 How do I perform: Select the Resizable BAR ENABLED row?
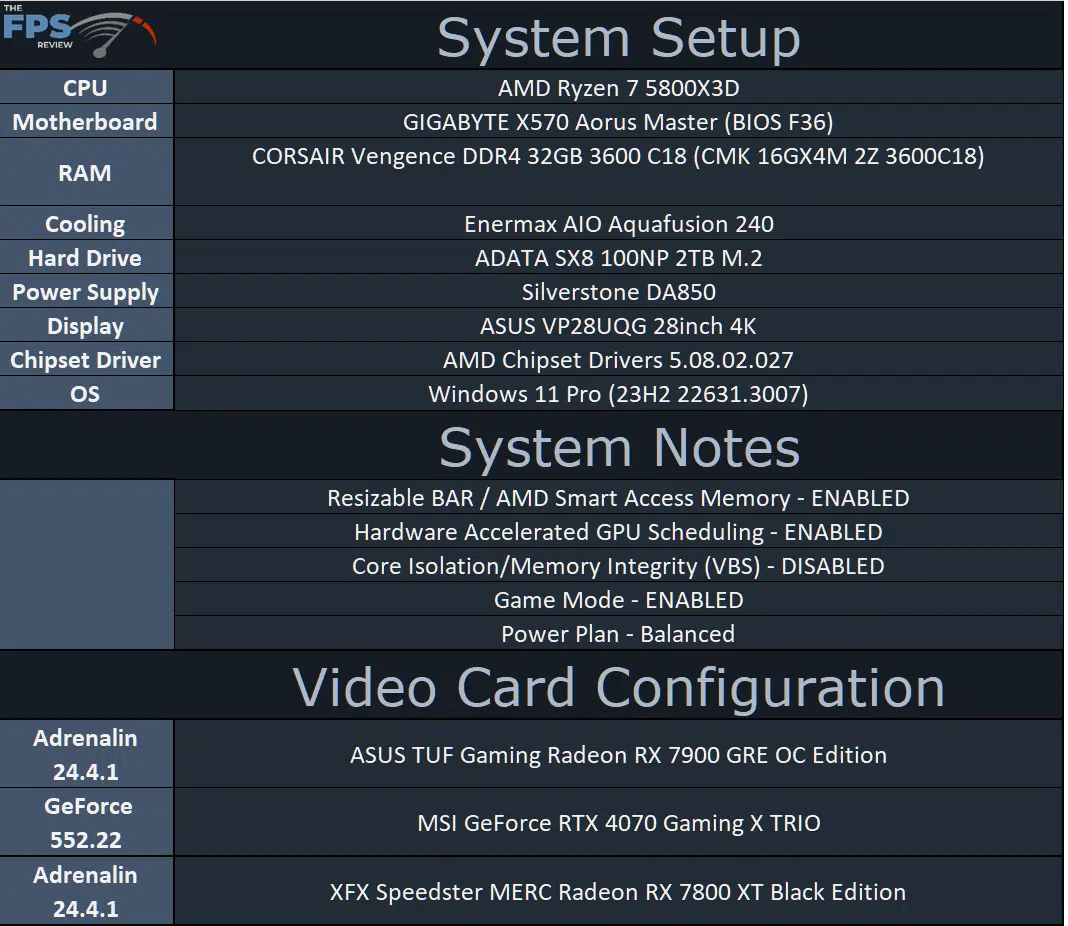(618, 498)
